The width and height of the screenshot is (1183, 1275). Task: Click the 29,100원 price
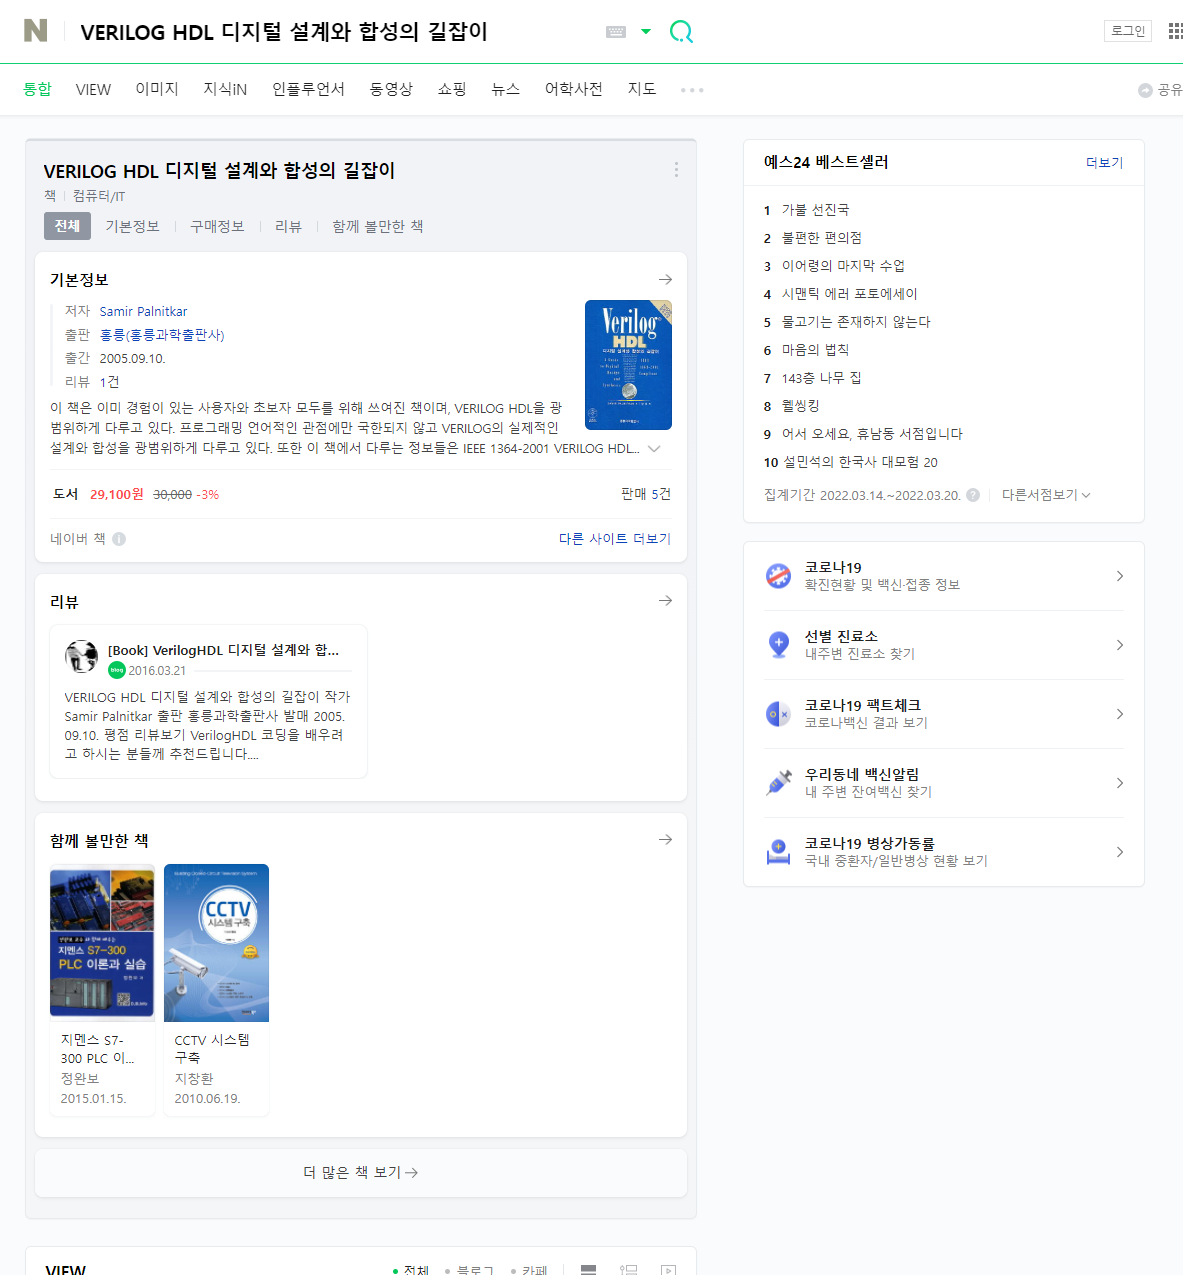click(x=117, y=494)
